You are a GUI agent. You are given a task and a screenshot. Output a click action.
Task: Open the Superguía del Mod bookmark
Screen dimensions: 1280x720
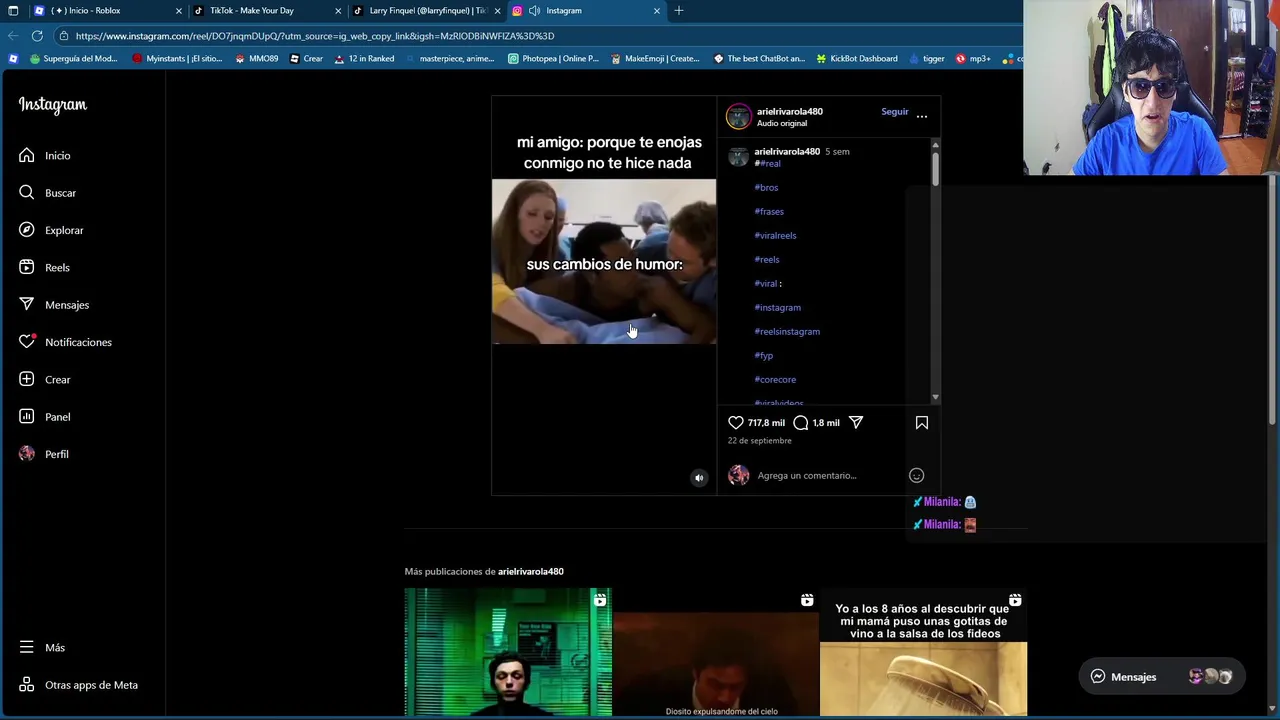73,59
